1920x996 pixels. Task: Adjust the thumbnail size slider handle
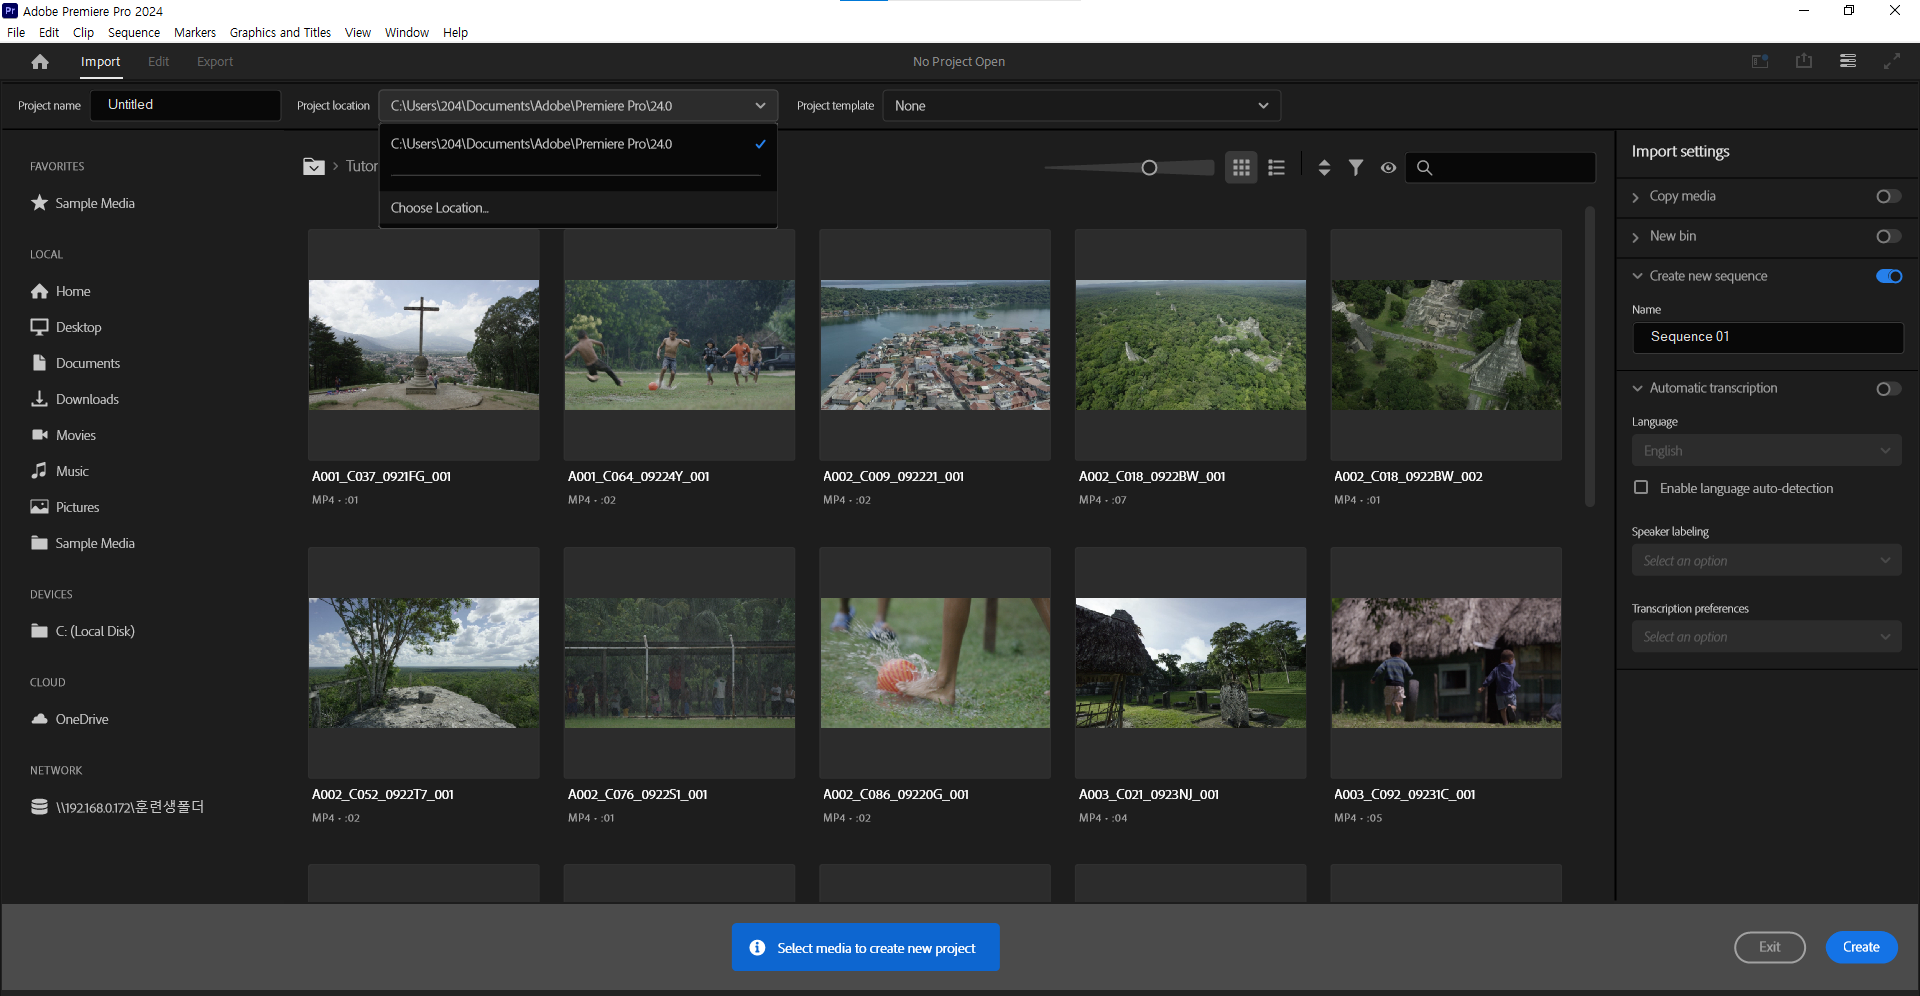point(1149,168)
